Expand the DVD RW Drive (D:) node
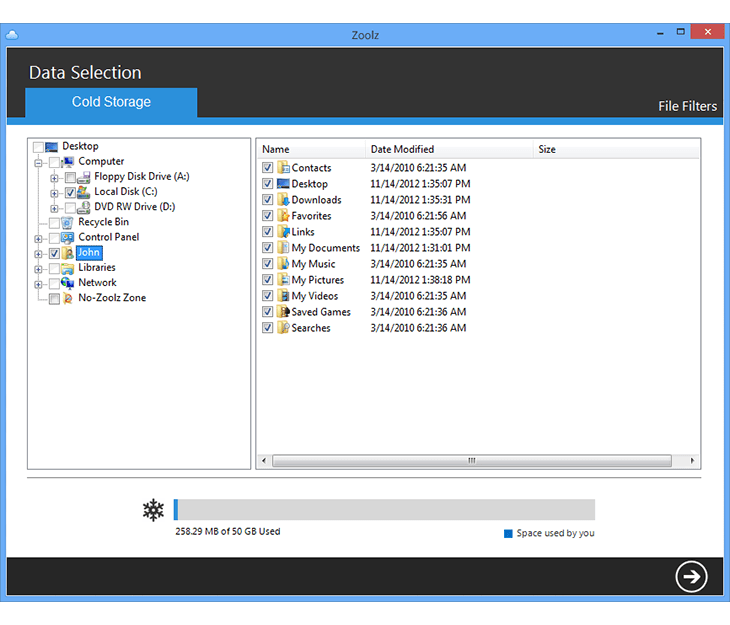This screenshot has width=730, height=625. coord(54,208)
